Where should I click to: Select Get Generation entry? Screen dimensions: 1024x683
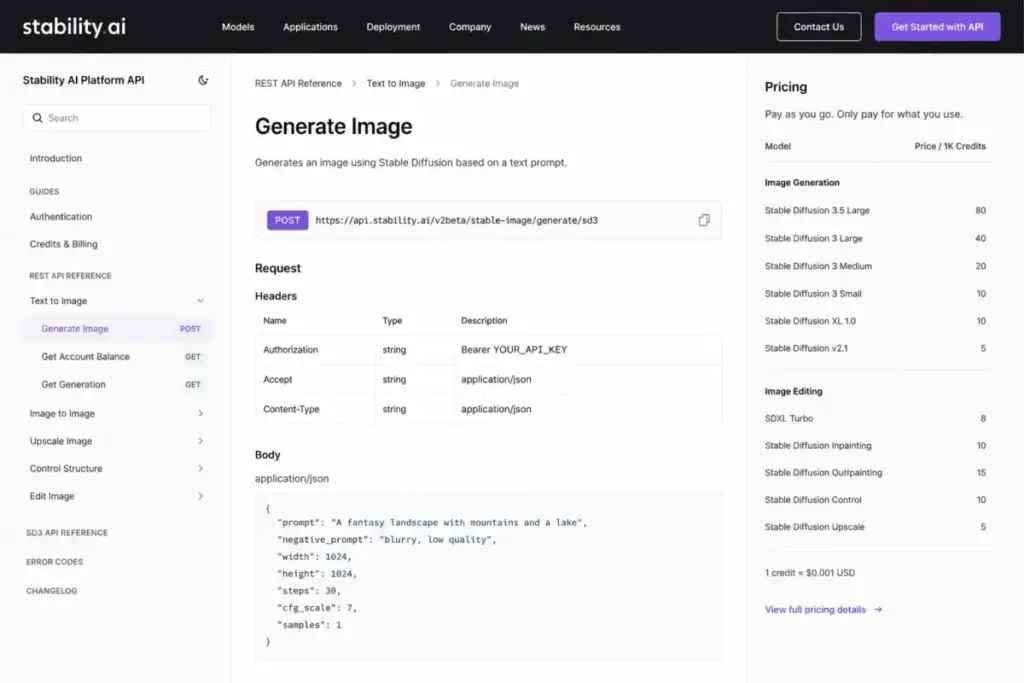pyautogui.click(x=117, y=385)
